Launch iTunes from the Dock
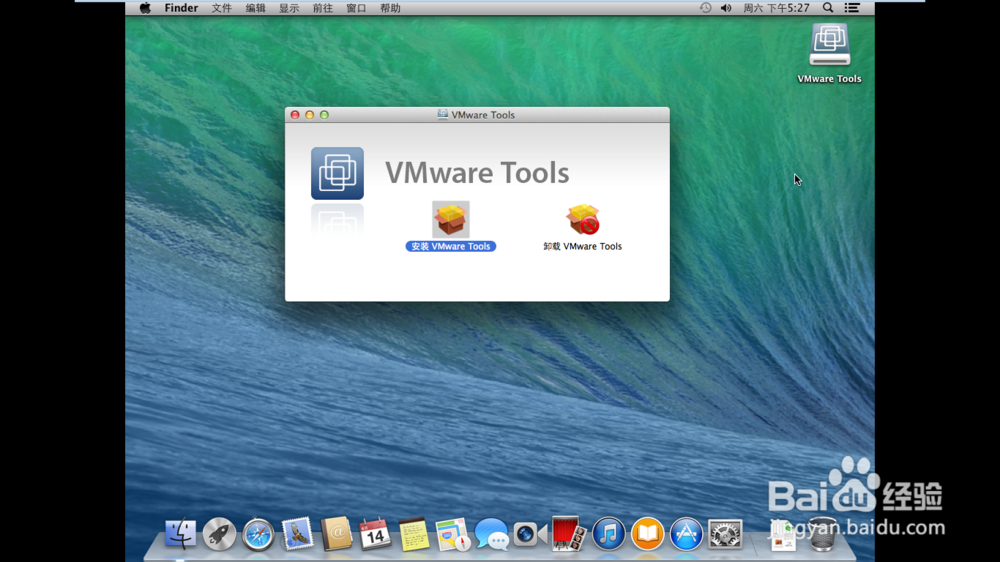1000x562 pixels. click(x=608, y=533)
